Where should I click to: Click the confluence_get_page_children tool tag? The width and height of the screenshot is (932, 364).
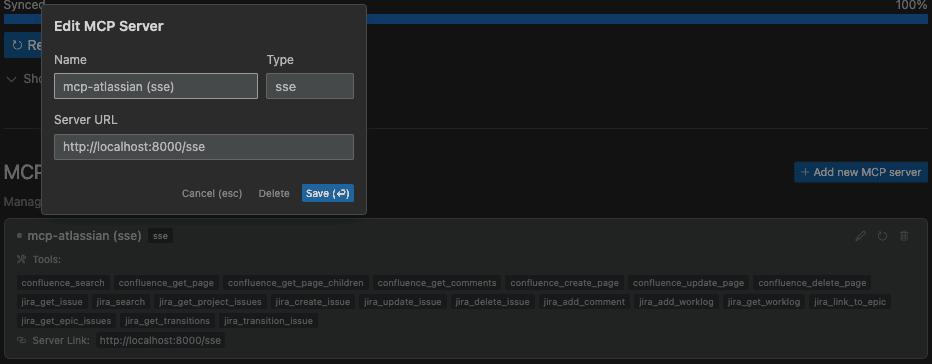point(297,283)
